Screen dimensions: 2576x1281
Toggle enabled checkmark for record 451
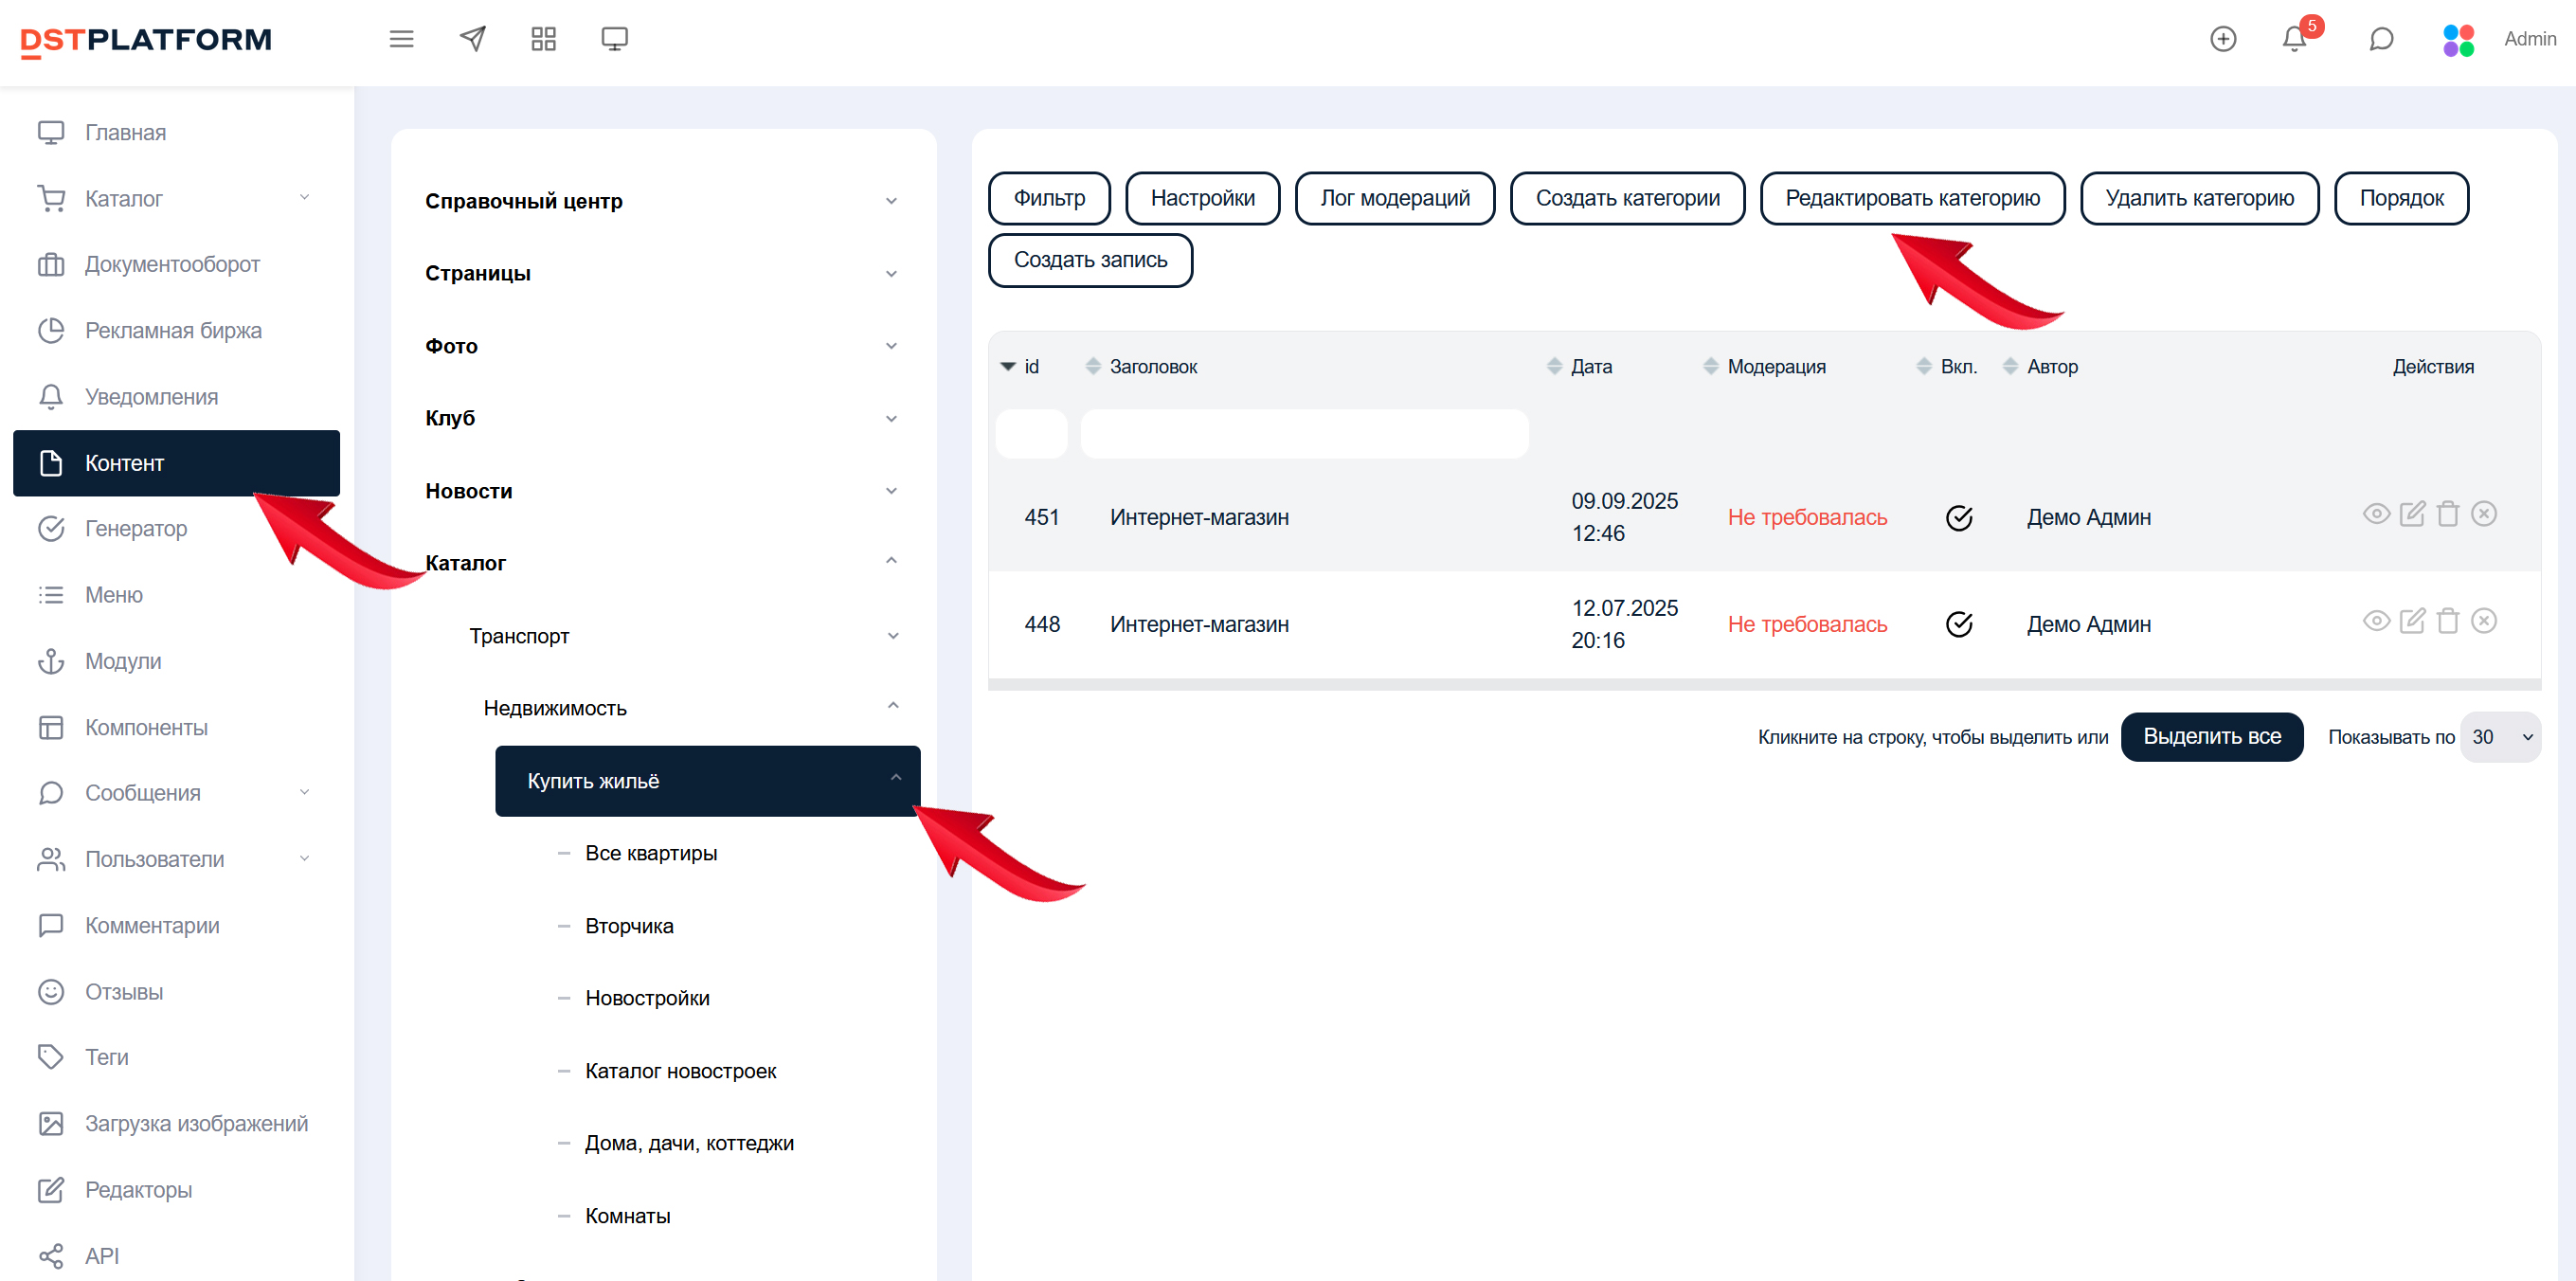[1958, 517]
